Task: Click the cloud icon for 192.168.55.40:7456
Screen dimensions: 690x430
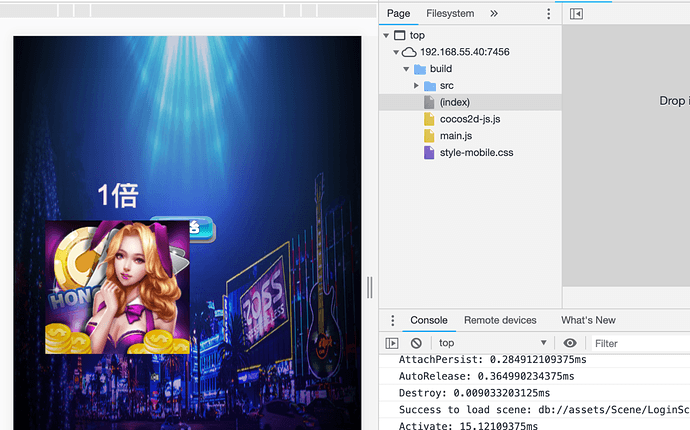Action: (x=409, y=52)
